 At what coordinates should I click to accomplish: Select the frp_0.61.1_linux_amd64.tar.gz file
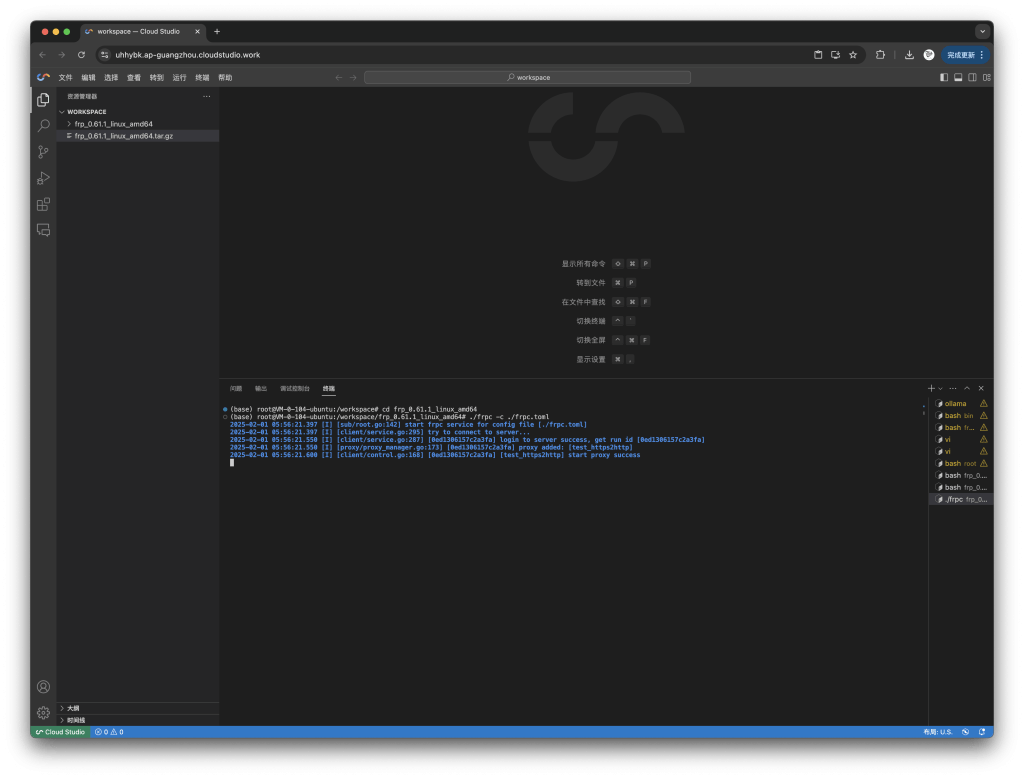pos(123,136)
